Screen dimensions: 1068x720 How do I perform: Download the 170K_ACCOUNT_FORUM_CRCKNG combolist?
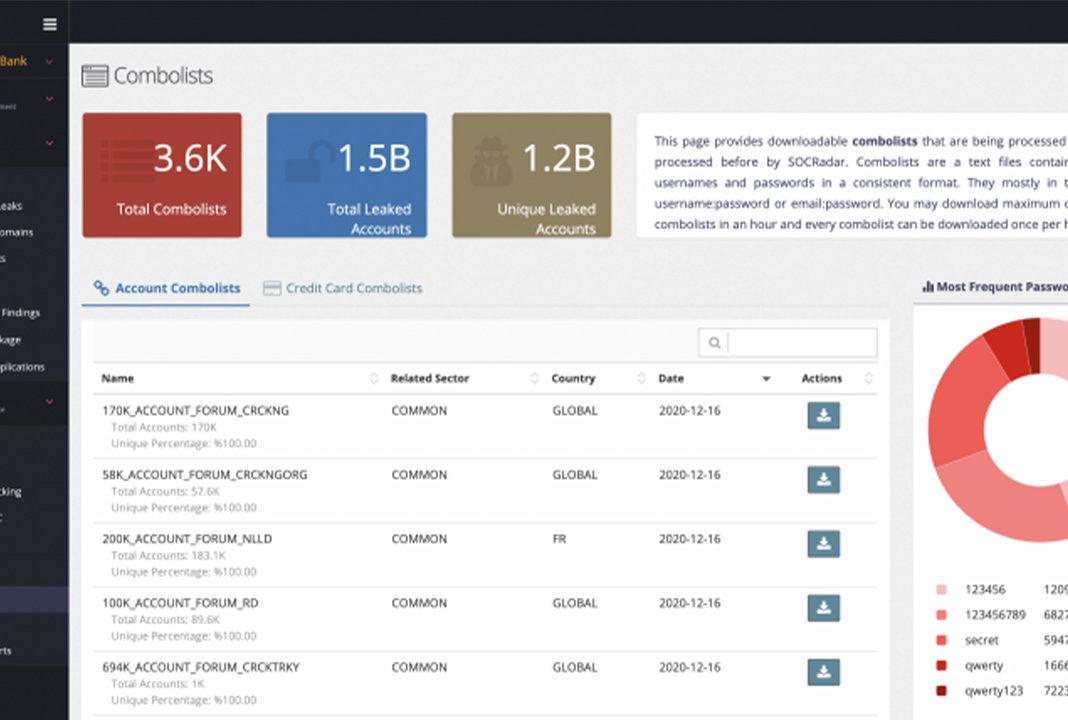tap(823, 416)
